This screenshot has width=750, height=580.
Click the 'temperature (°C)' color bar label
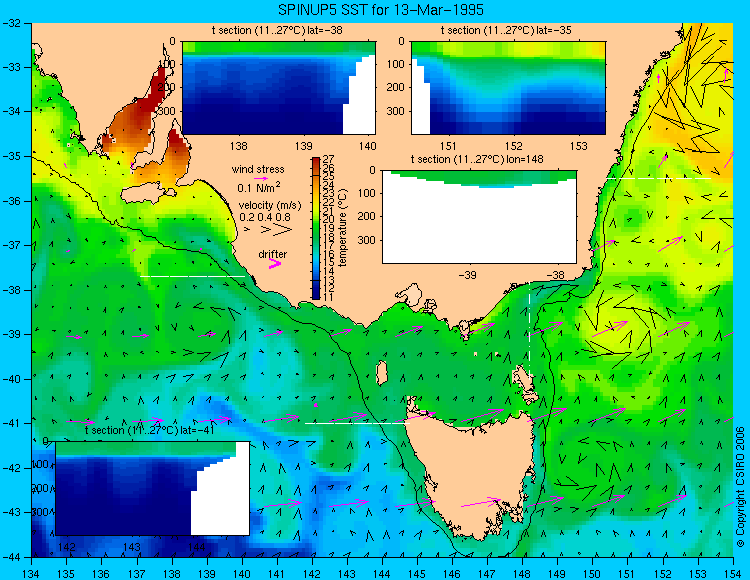click(342, 228)
